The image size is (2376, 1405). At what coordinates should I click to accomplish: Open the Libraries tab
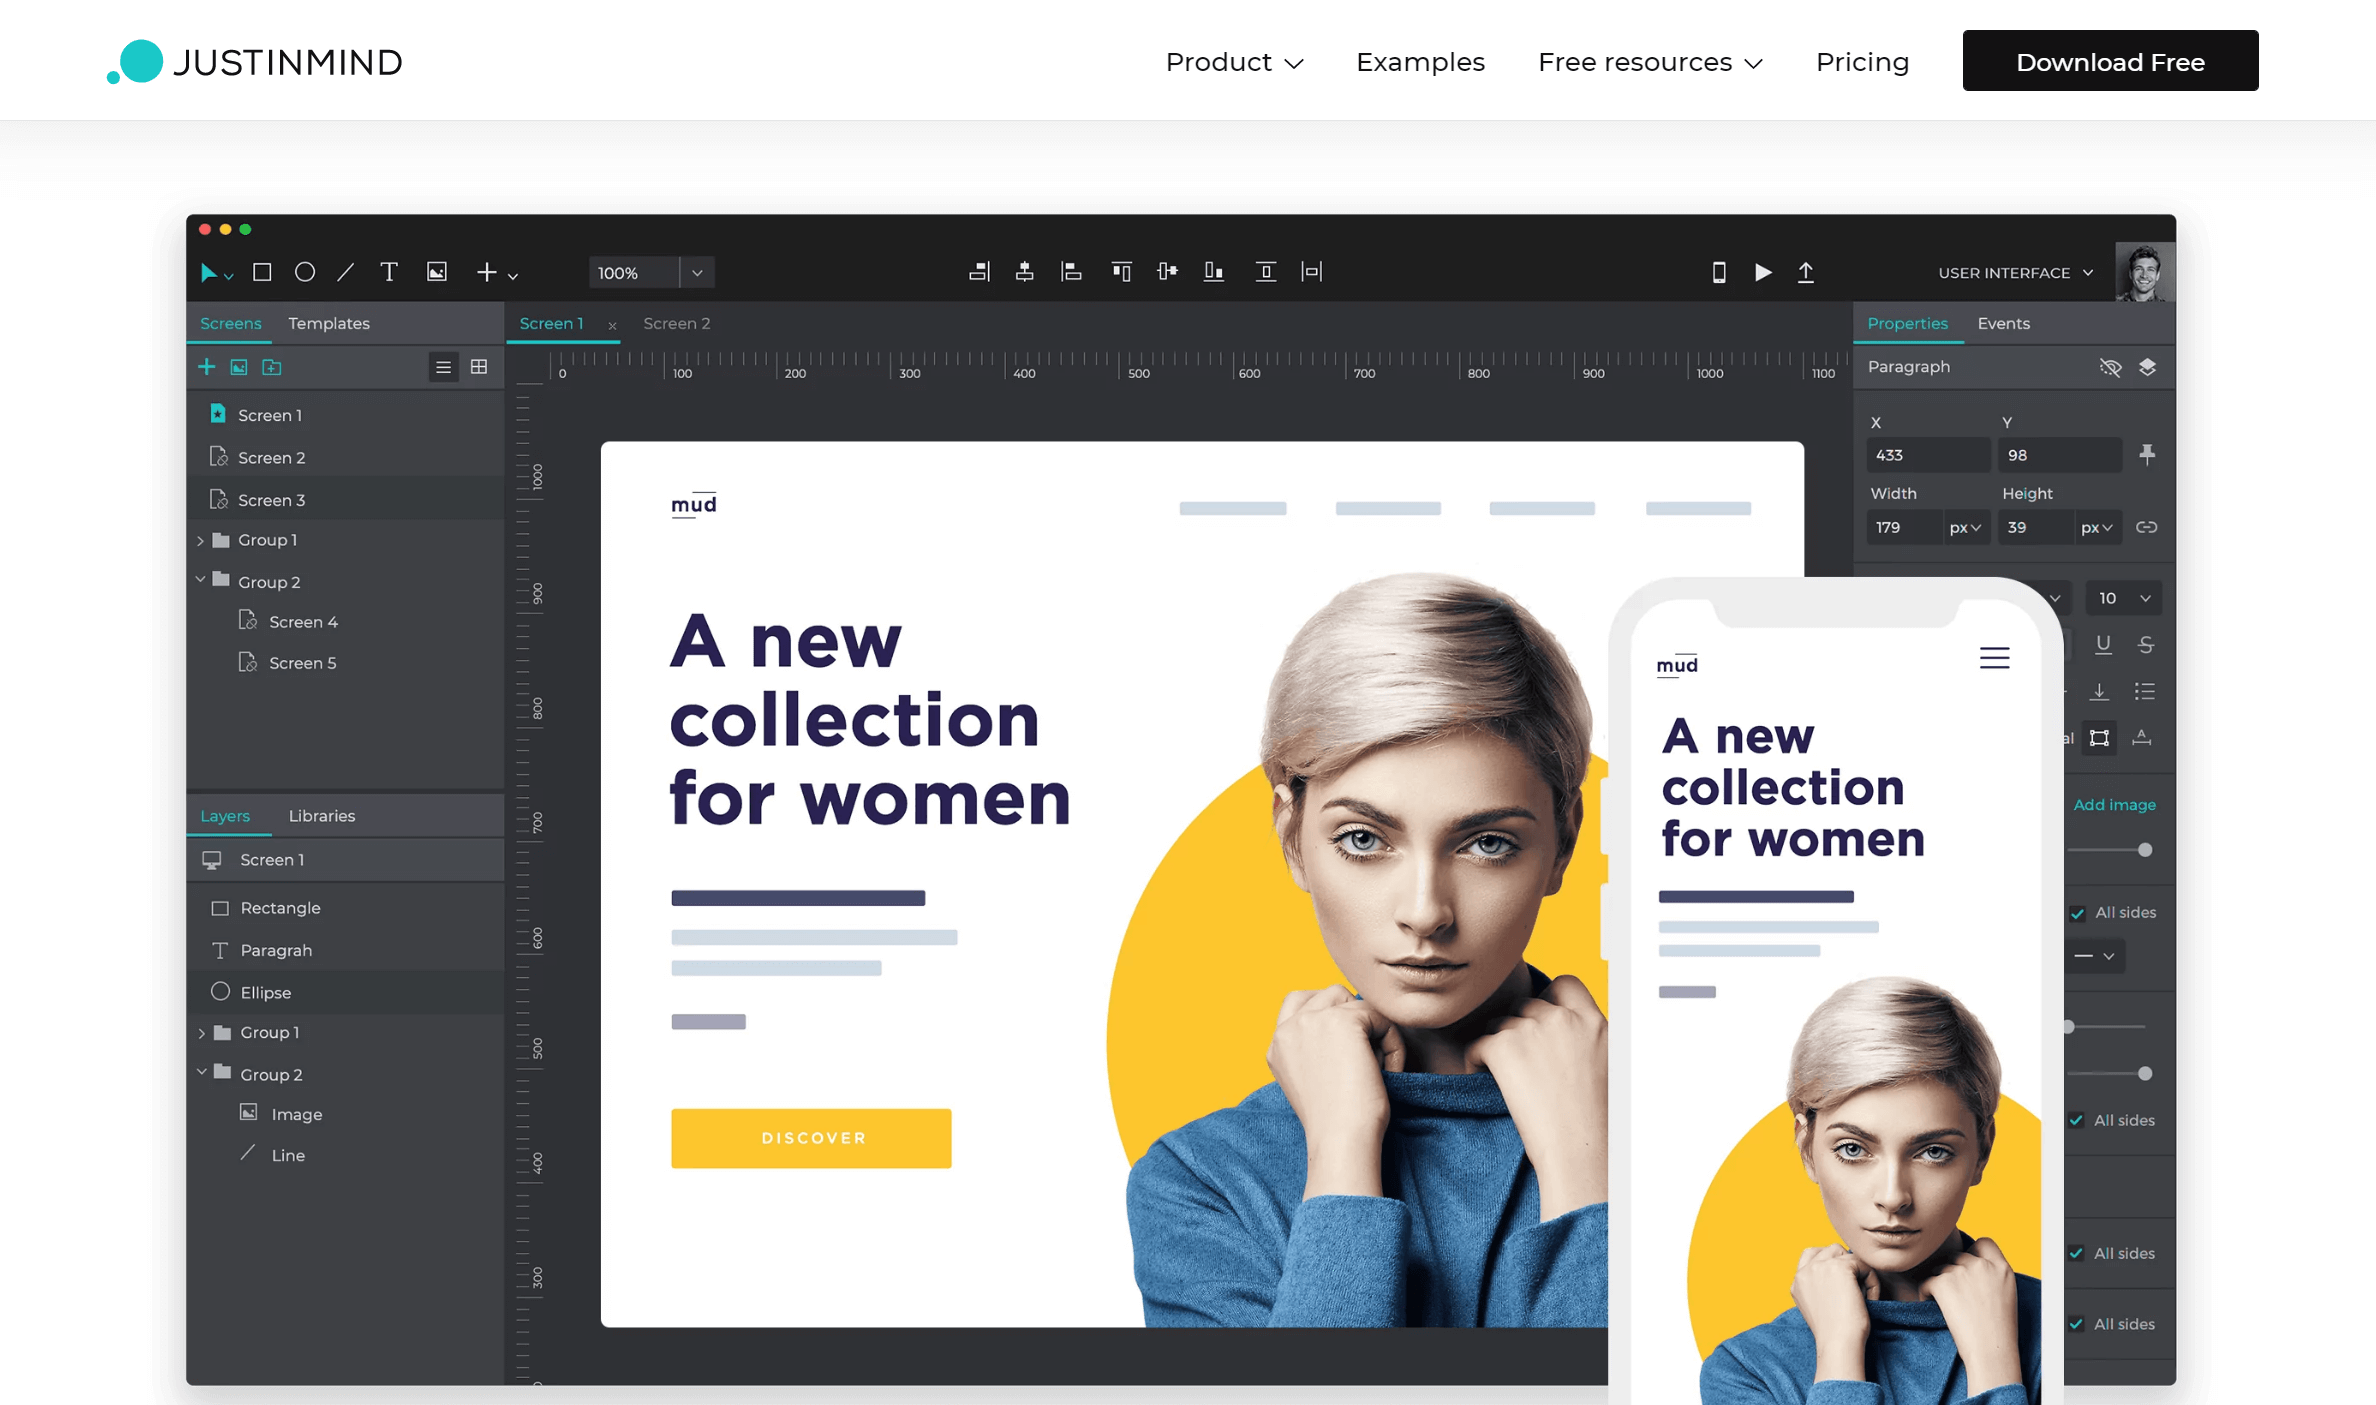click(x=321, y=816)
